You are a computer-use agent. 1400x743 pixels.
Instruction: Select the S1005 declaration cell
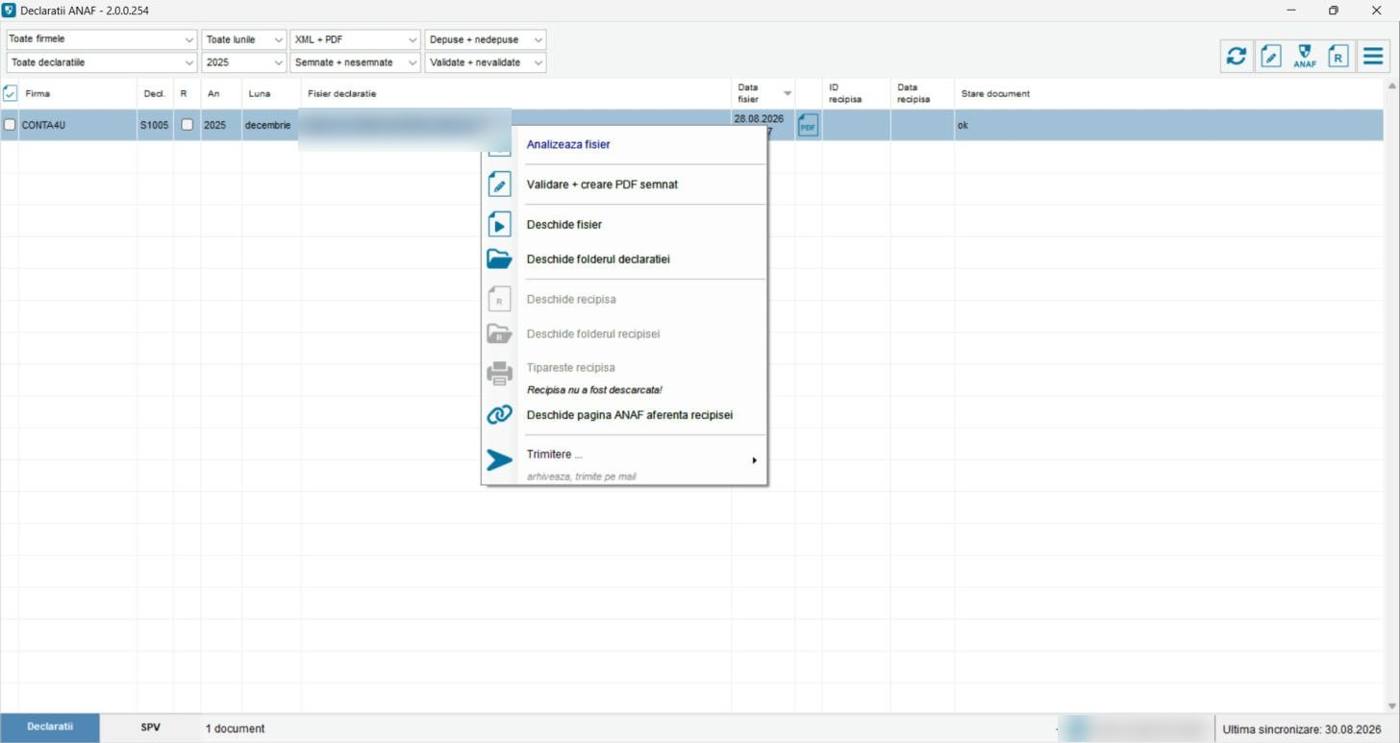click(x=155, y=126)
